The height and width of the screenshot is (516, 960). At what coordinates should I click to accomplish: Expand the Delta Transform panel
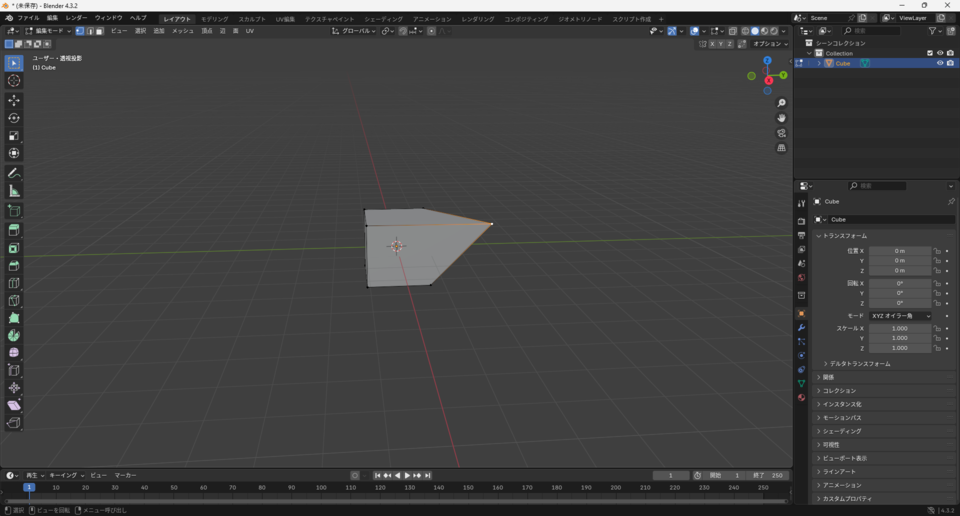pyautogui.click(x=860, y=364)
